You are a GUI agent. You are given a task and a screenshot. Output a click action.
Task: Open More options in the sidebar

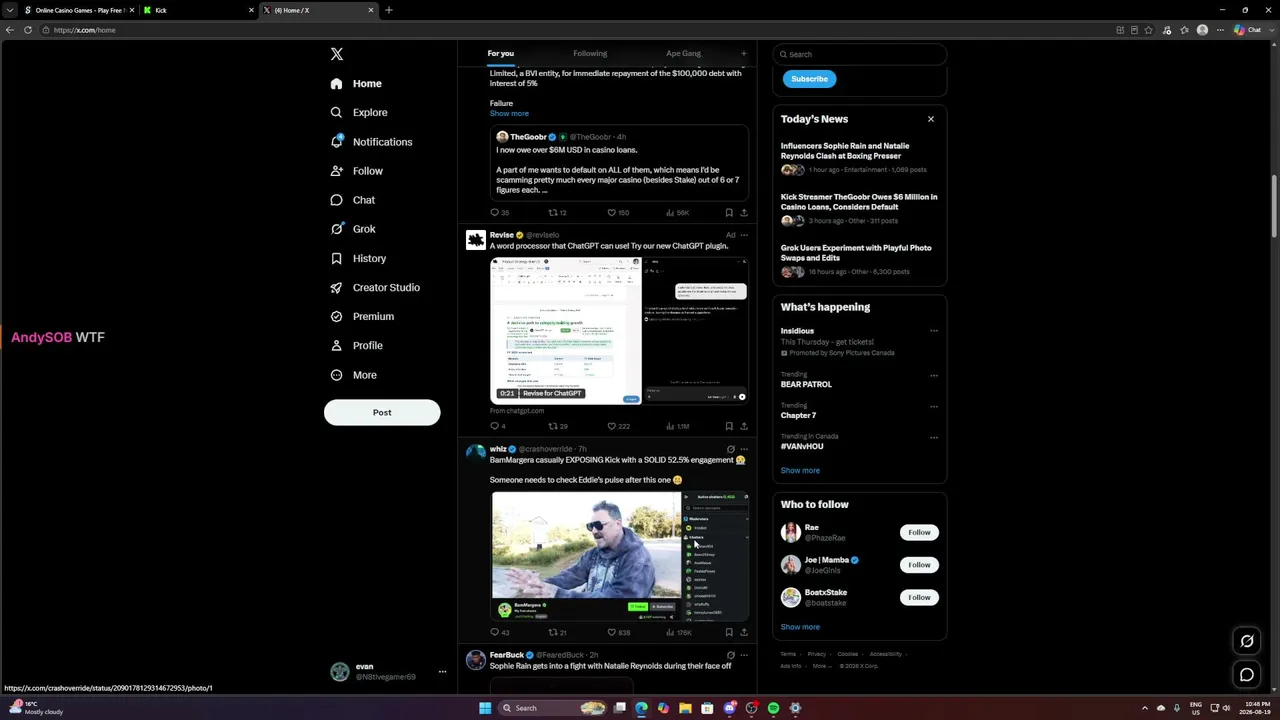point(353,375)
